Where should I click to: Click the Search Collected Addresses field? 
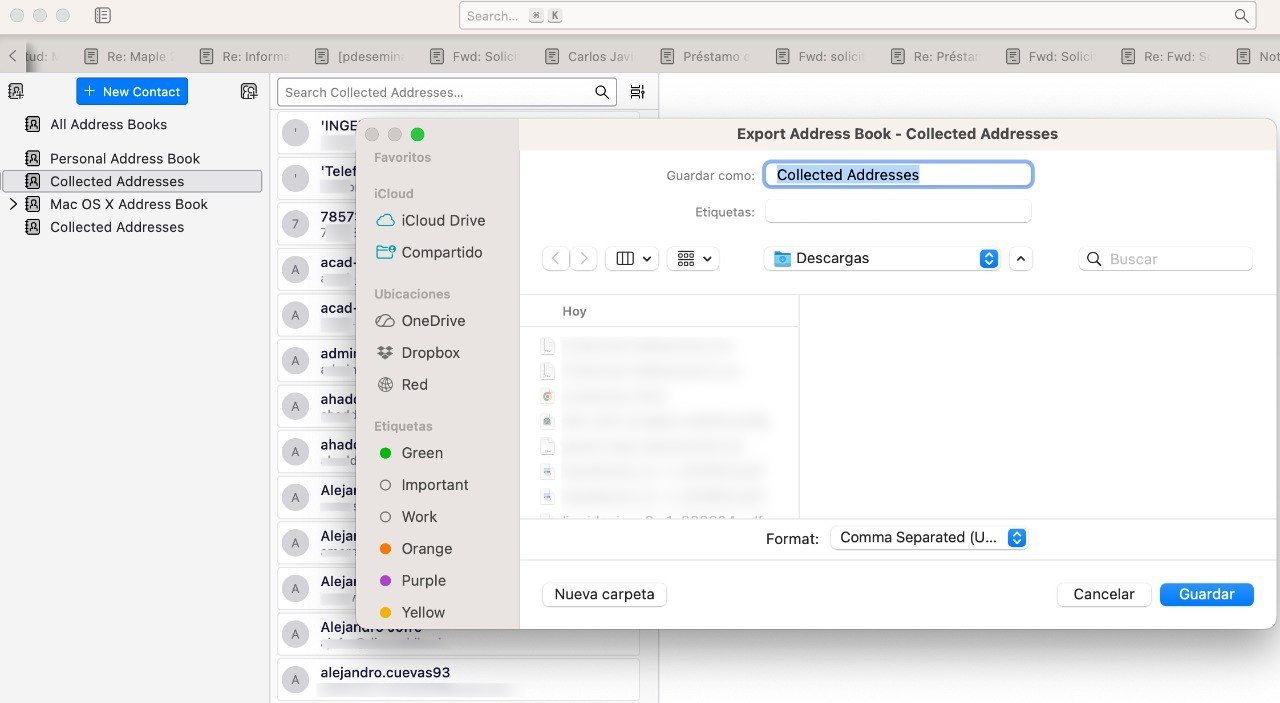point(447,92)
